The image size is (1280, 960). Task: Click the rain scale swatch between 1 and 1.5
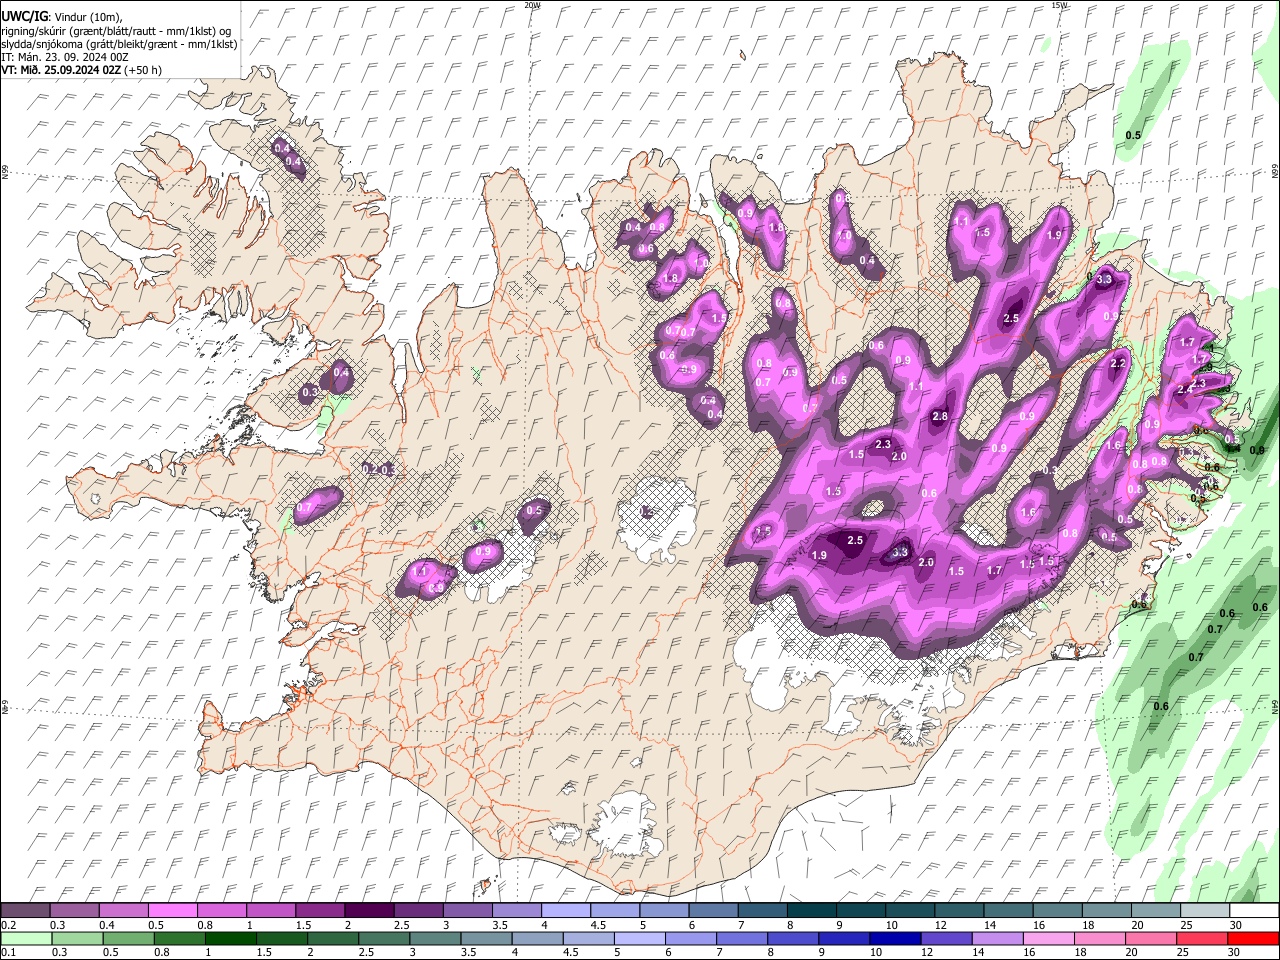[x=229, y=938]
